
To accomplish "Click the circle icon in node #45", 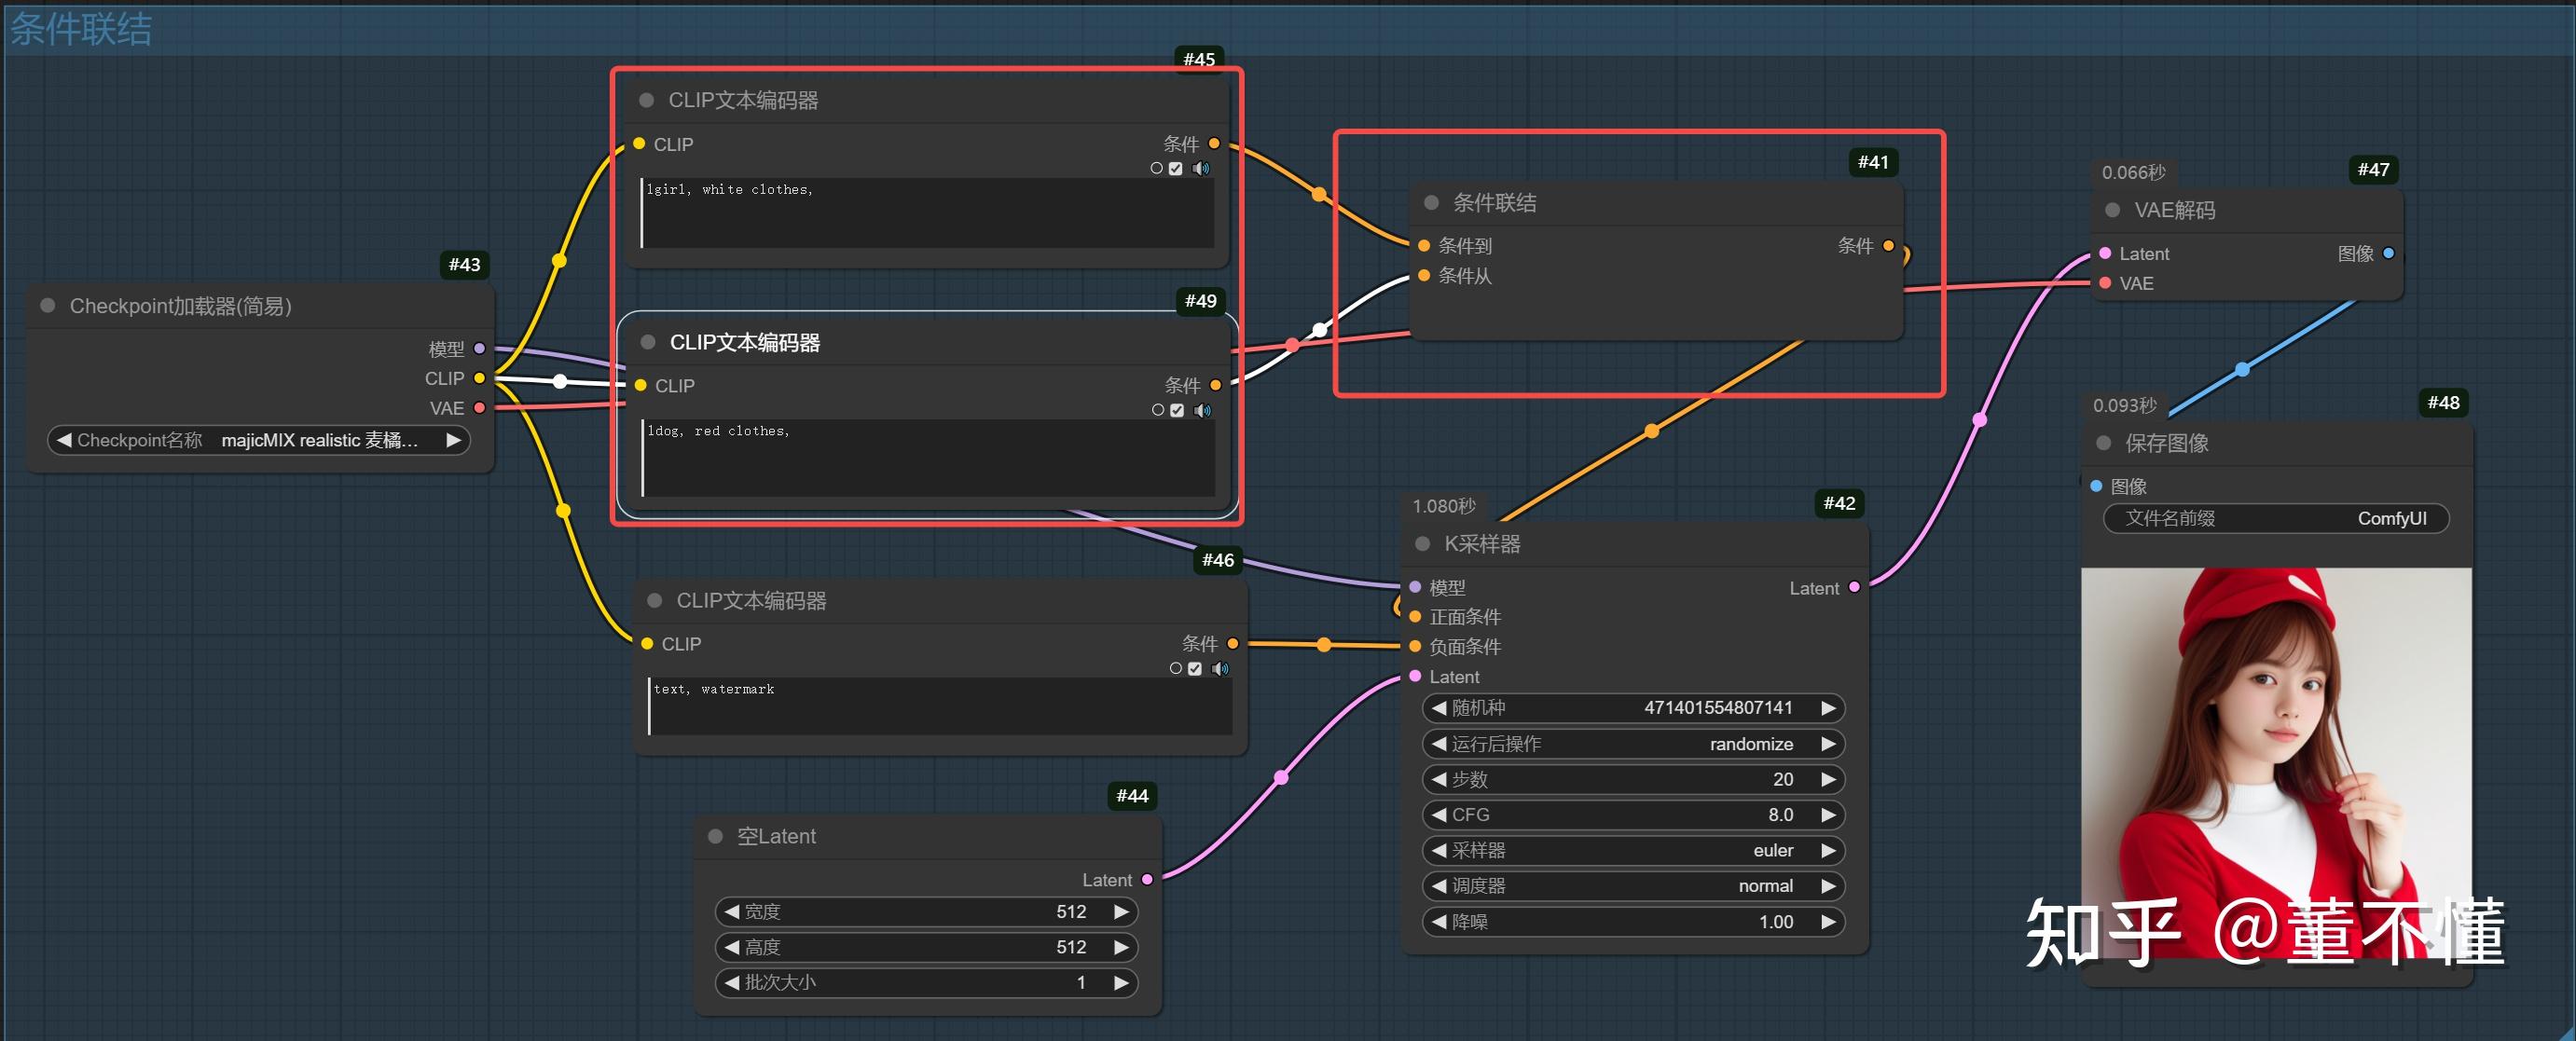I will [x=1156, y=168].
